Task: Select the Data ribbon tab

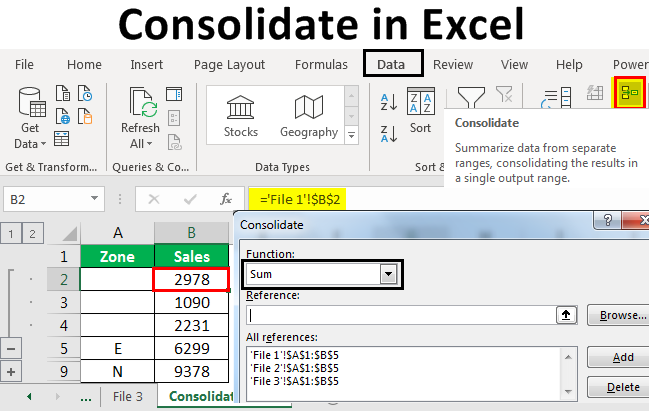Action: (x=393, y=63)
